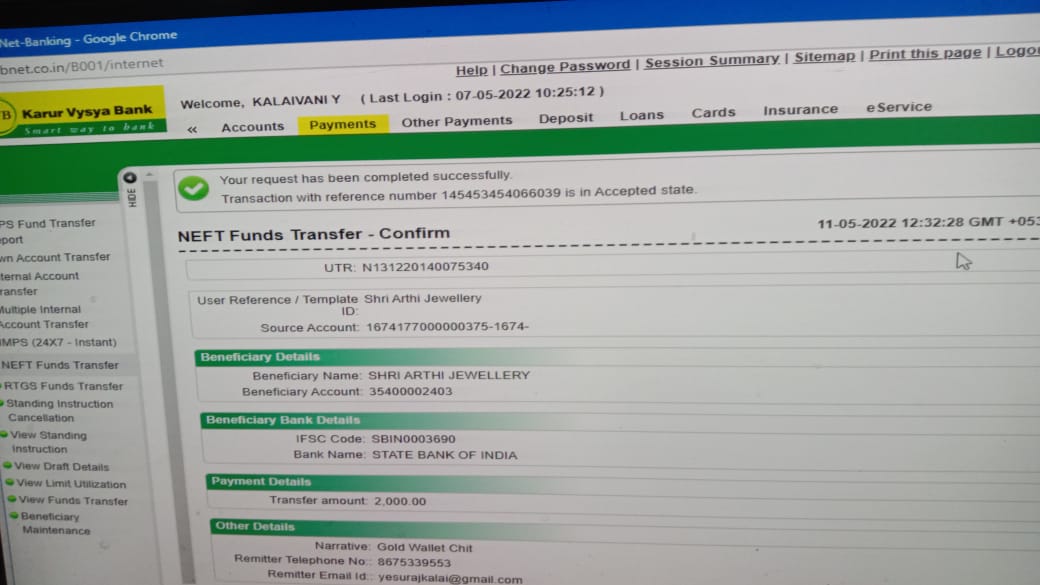Open the Accounts menu
1040x585 pixels.
253,127
